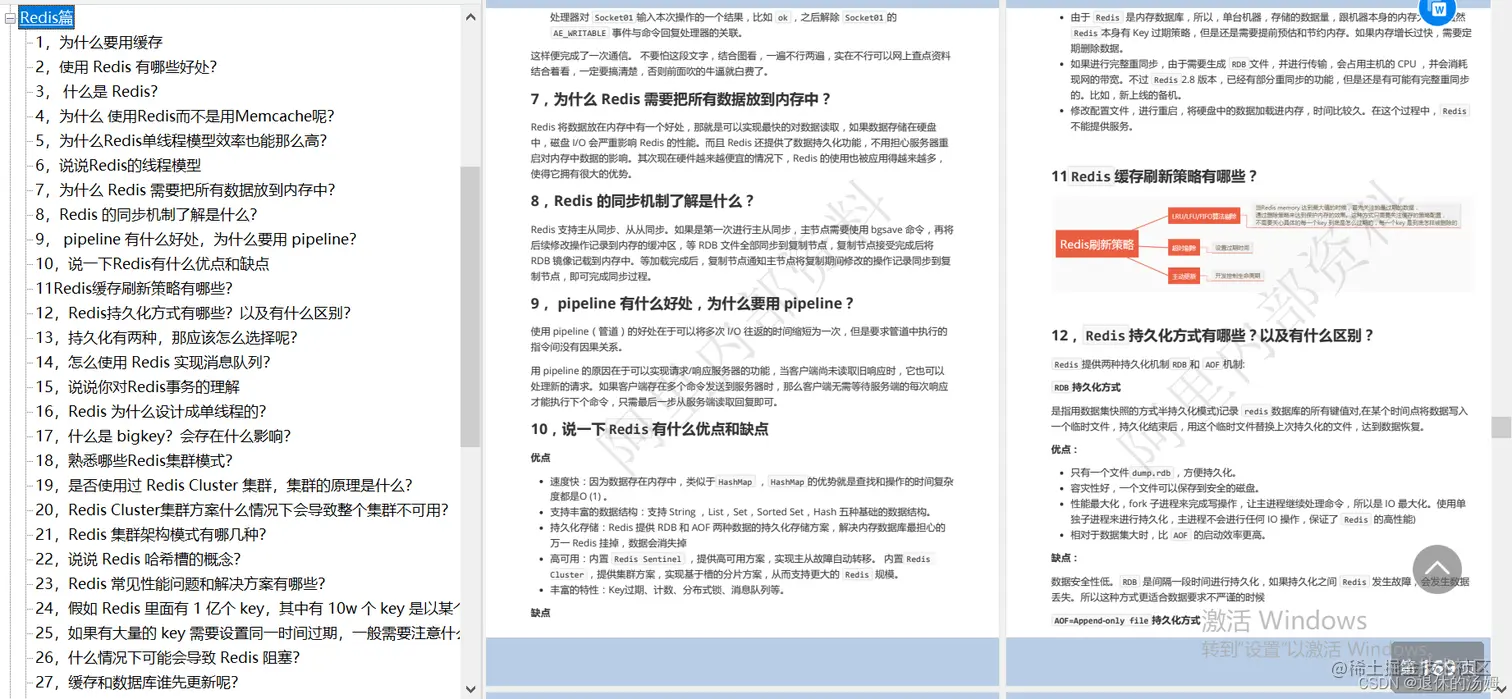1512x699 pixels.
Task: Open bookmark 3， 什么是 Redis?
Action: tap(96, 91)
